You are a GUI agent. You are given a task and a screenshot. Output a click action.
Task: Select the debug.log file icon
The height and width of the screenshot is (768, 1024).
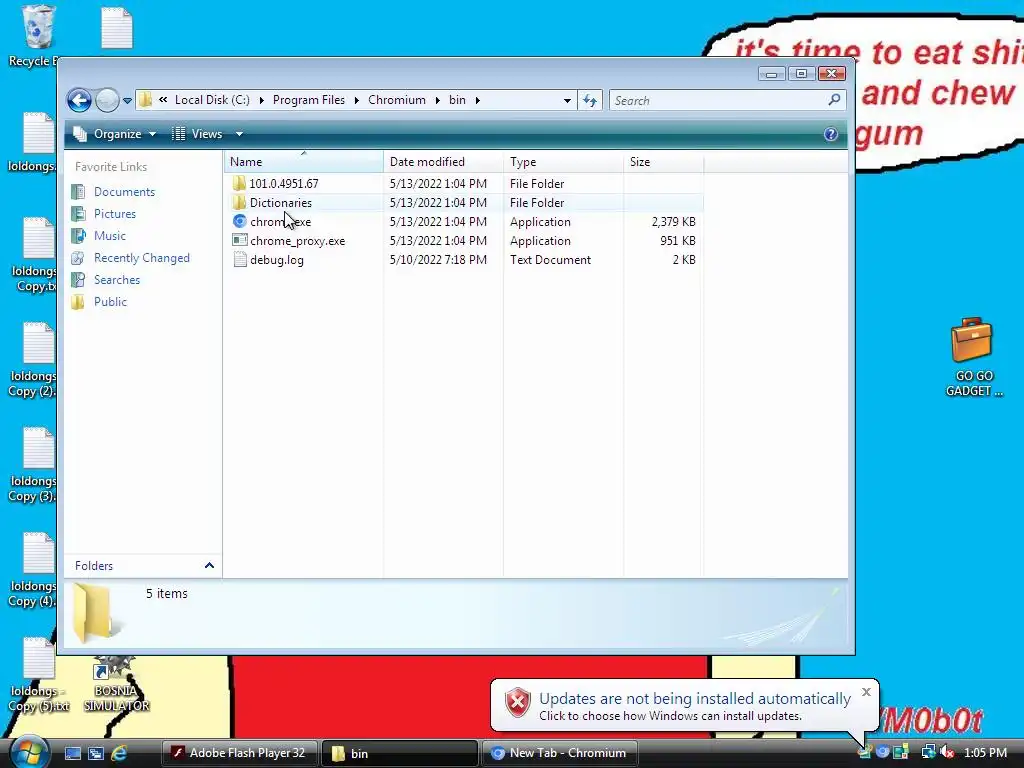click(240, 259)
